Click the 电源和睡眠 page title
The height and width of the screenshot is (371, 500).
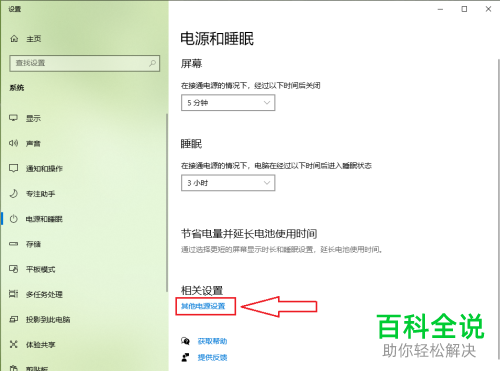217,39
